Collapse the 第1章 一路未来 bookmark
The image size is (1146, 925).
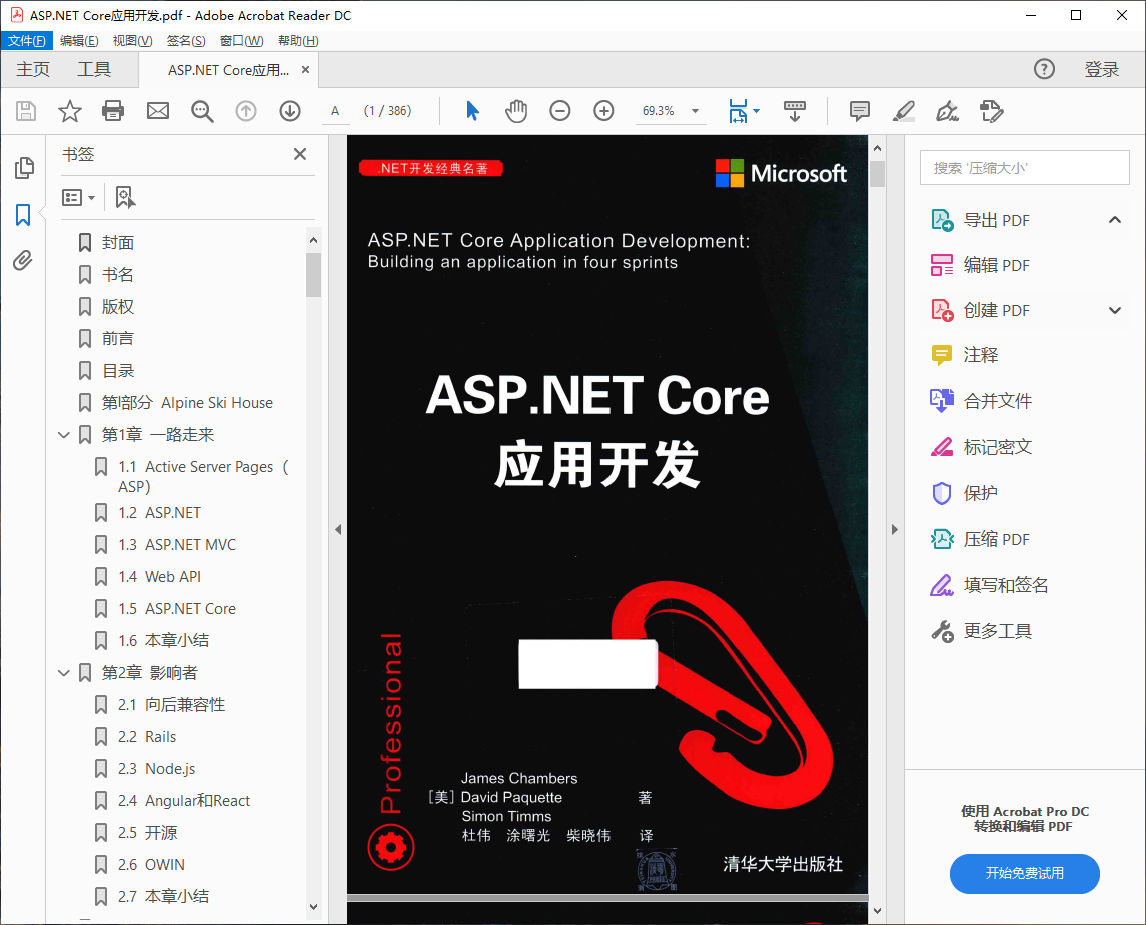coord(63,434)
